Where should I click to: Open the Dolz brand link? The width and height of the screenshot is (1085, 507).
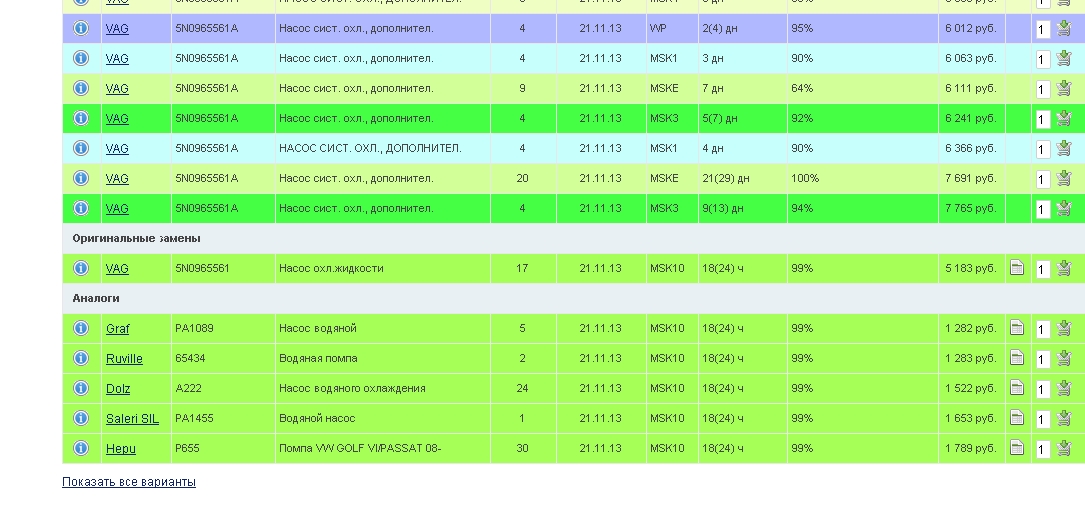[118, 389]
